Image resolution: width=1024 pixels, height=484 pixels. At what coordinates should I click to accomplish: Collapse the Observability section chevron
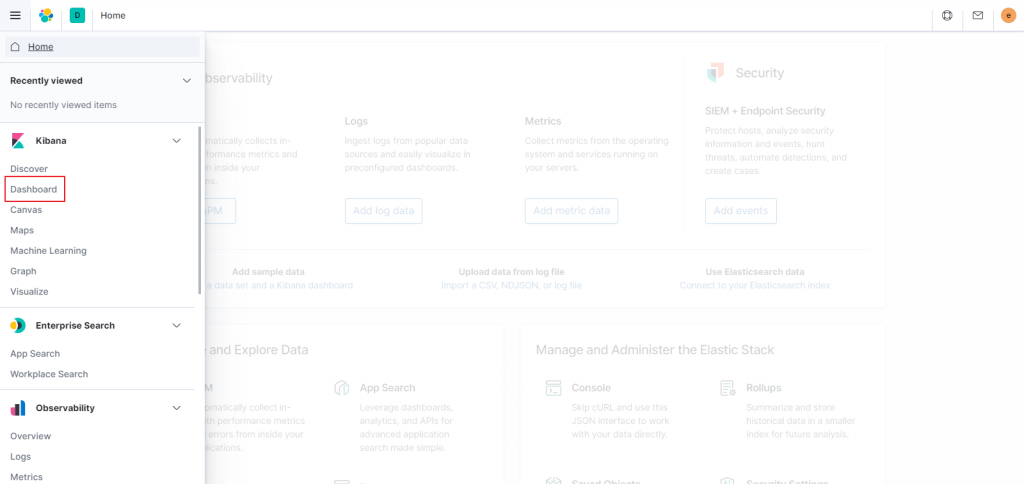[x=176, y=408]
